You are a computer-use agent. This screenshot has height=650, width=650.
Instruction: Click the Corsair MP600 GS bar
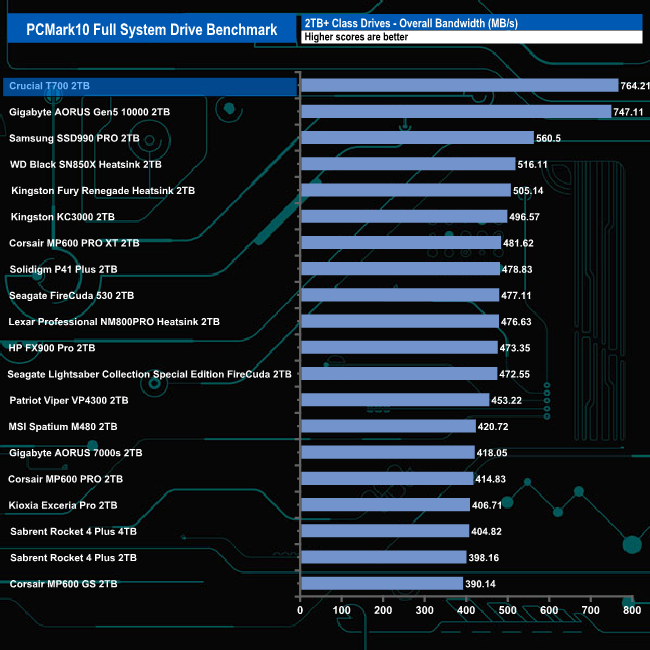(x=382, y=583)
